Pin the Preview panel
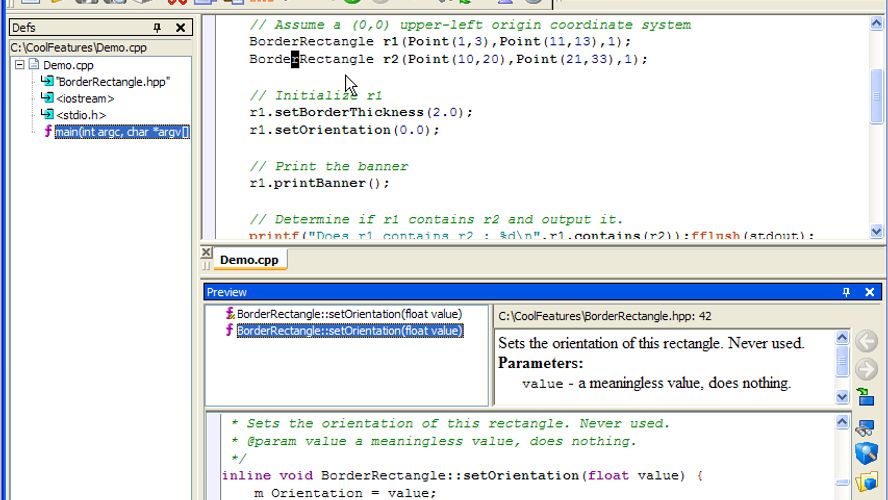This screenshot has height=500, width=888. (x=846, y=292)
